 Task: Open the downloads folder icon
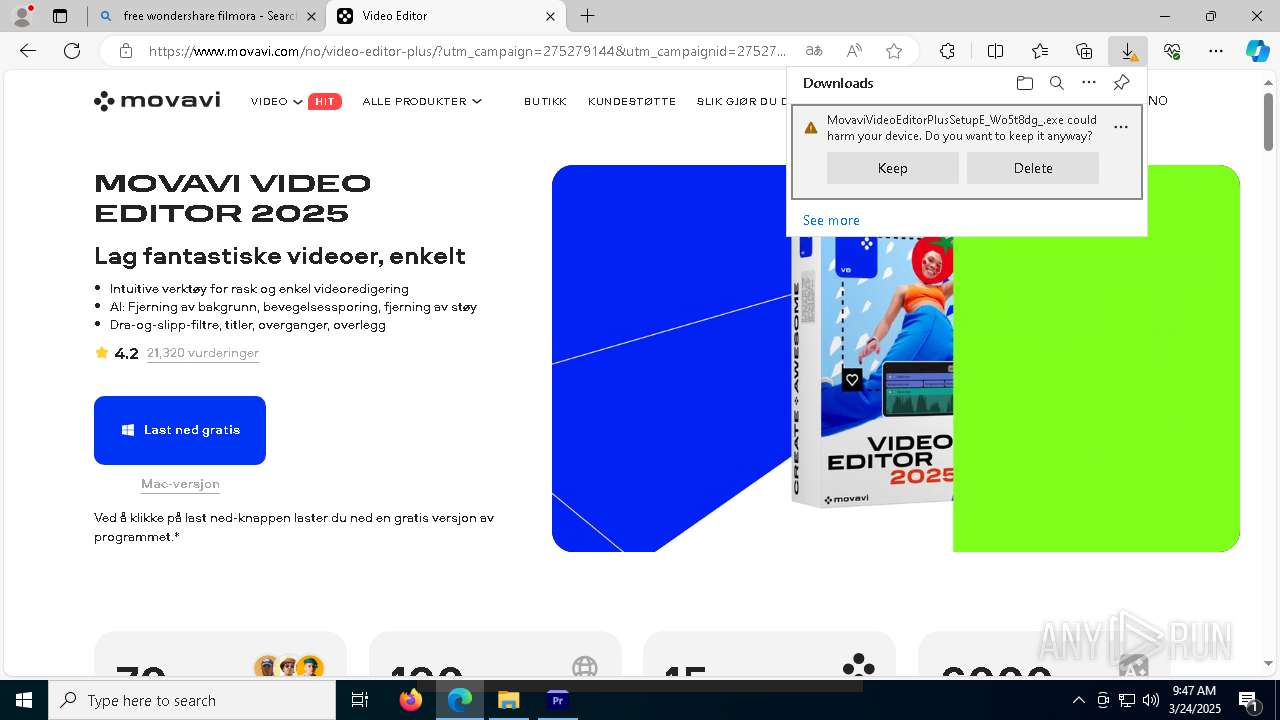1024,83
